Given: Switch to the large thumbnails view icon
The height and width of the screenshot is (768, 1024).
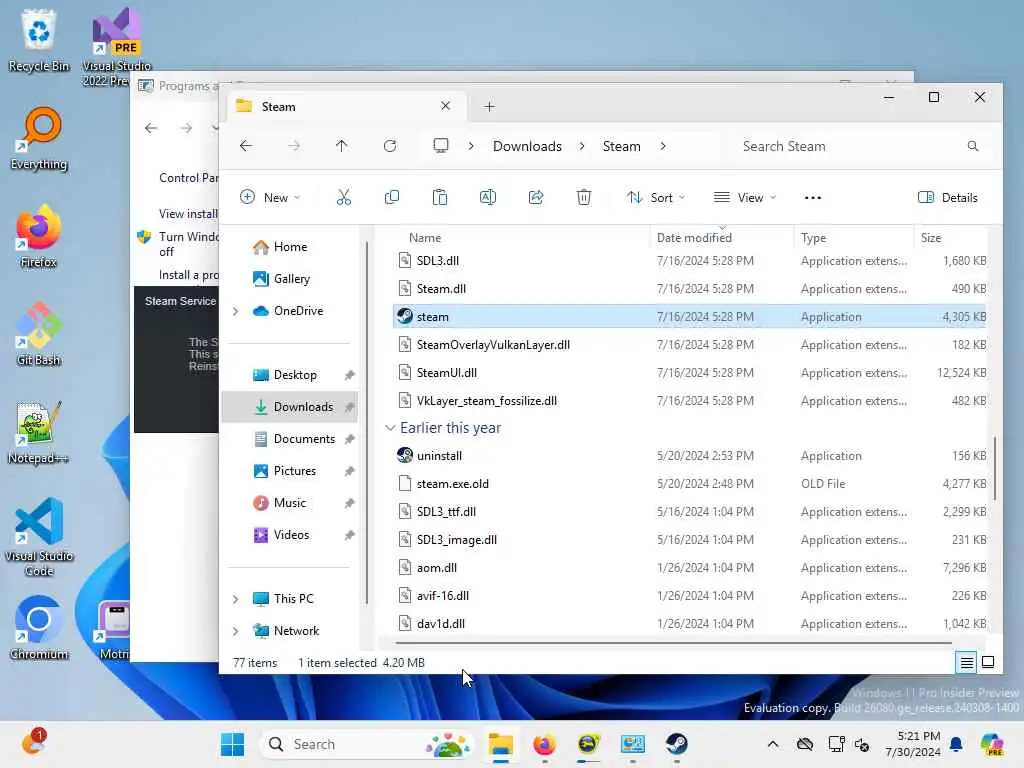Looking at the screenshot, I should pyautogui.click(x=988, y=662).
